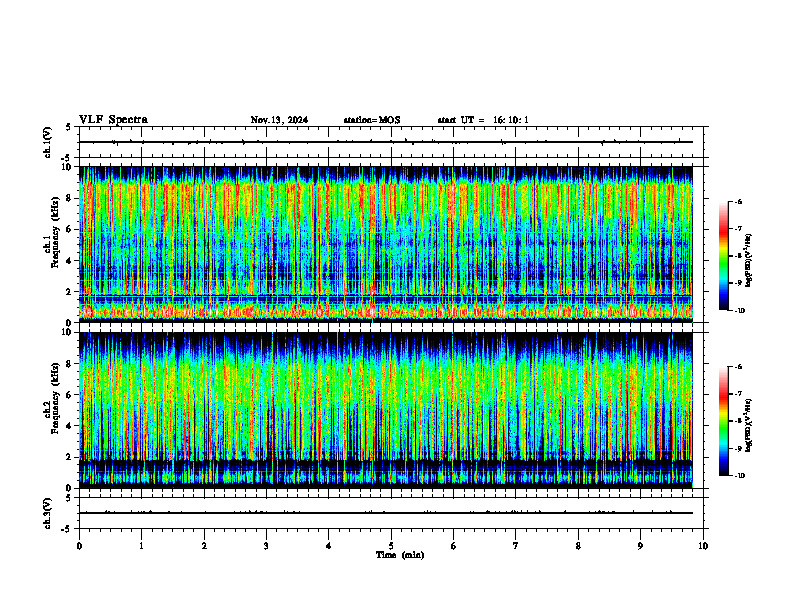The image size is (792, 612).
Task: Click the "-7" label on ch.2 color scale
Action: pyautogui.click(x=738, y=394)
